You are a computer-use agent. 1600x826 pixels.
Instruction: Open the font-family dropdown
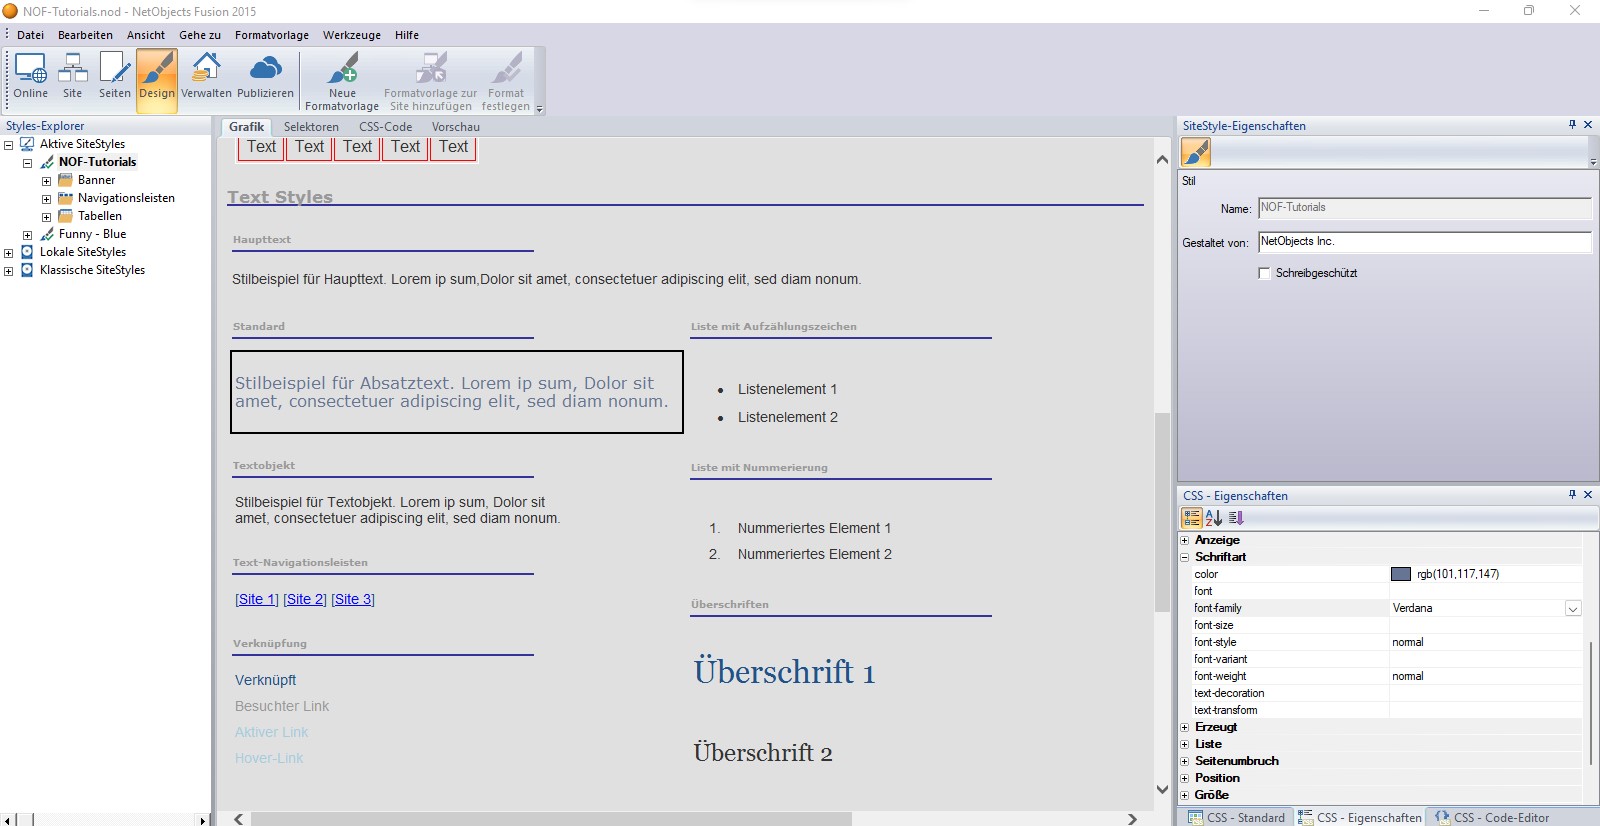coord(1572,609)
